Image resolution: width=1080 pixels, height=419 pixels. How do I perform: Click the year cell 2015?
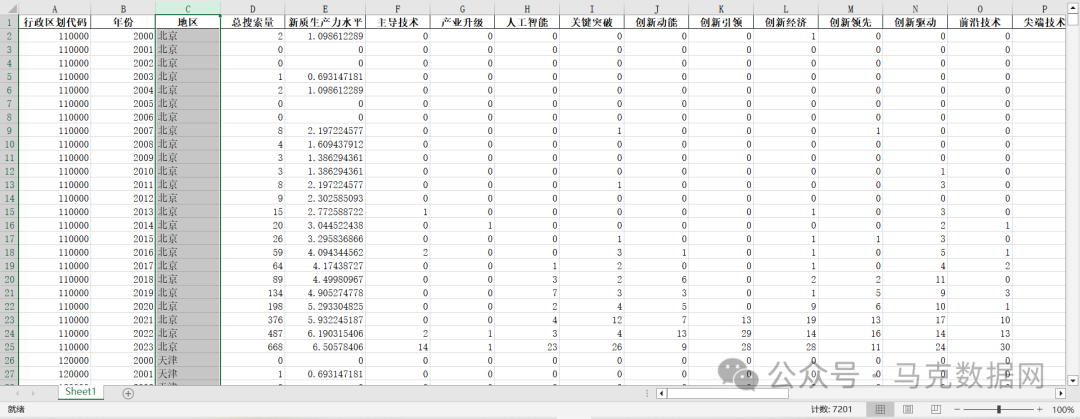[x=123, y=238]
